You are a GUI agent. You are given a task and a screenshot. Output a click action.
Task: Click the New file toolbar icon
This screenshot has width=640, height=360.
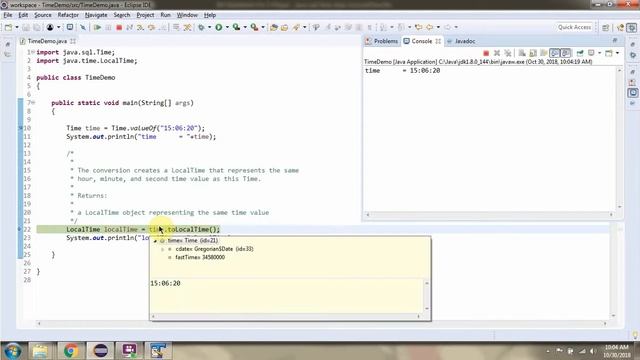click(8, 27)
